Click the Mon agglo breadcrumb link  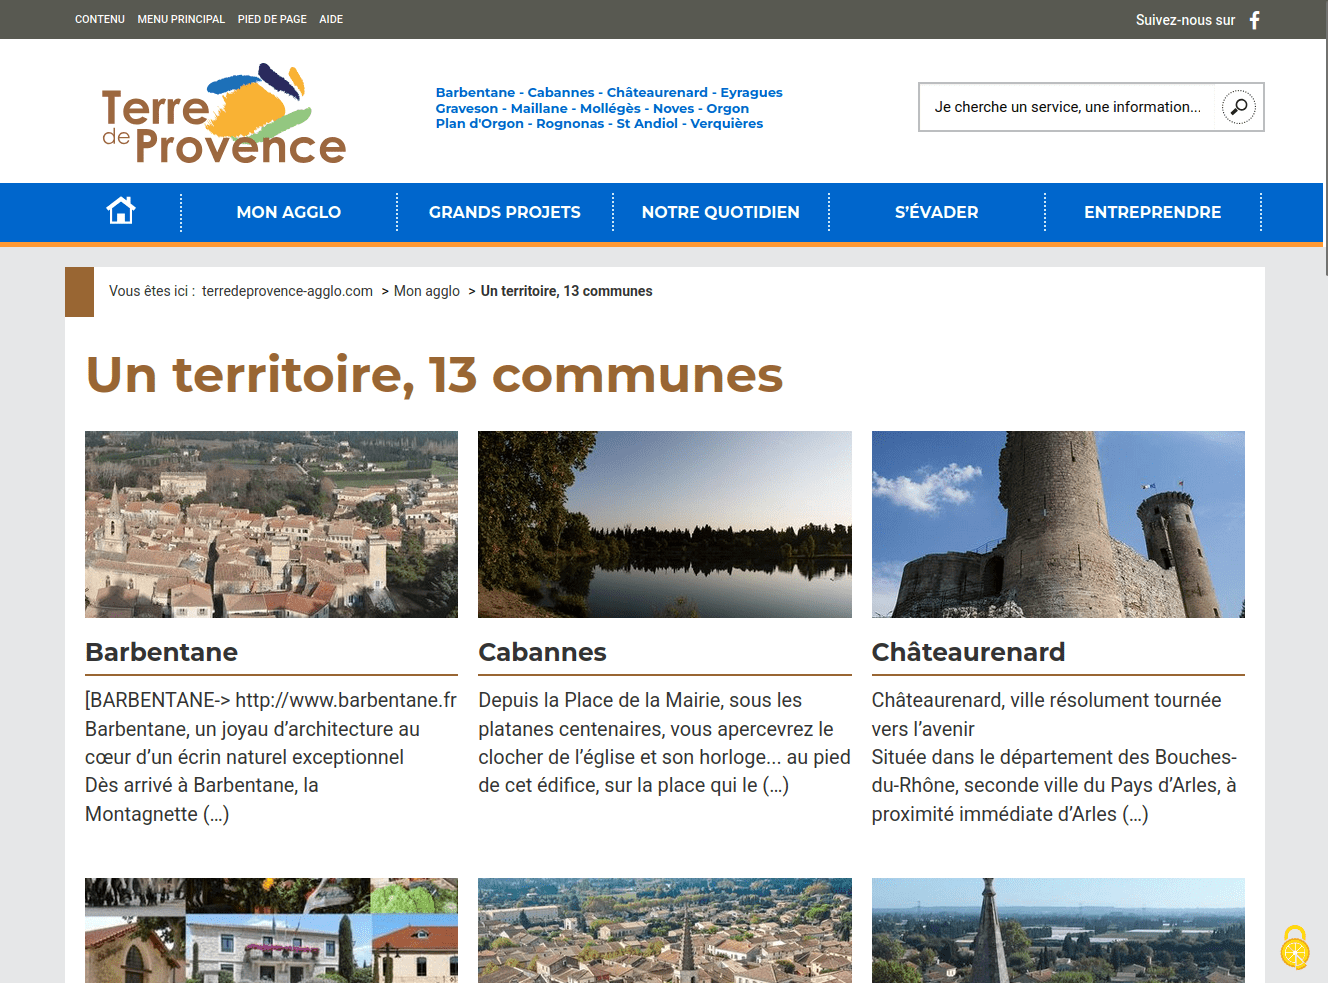coord(427,291)
